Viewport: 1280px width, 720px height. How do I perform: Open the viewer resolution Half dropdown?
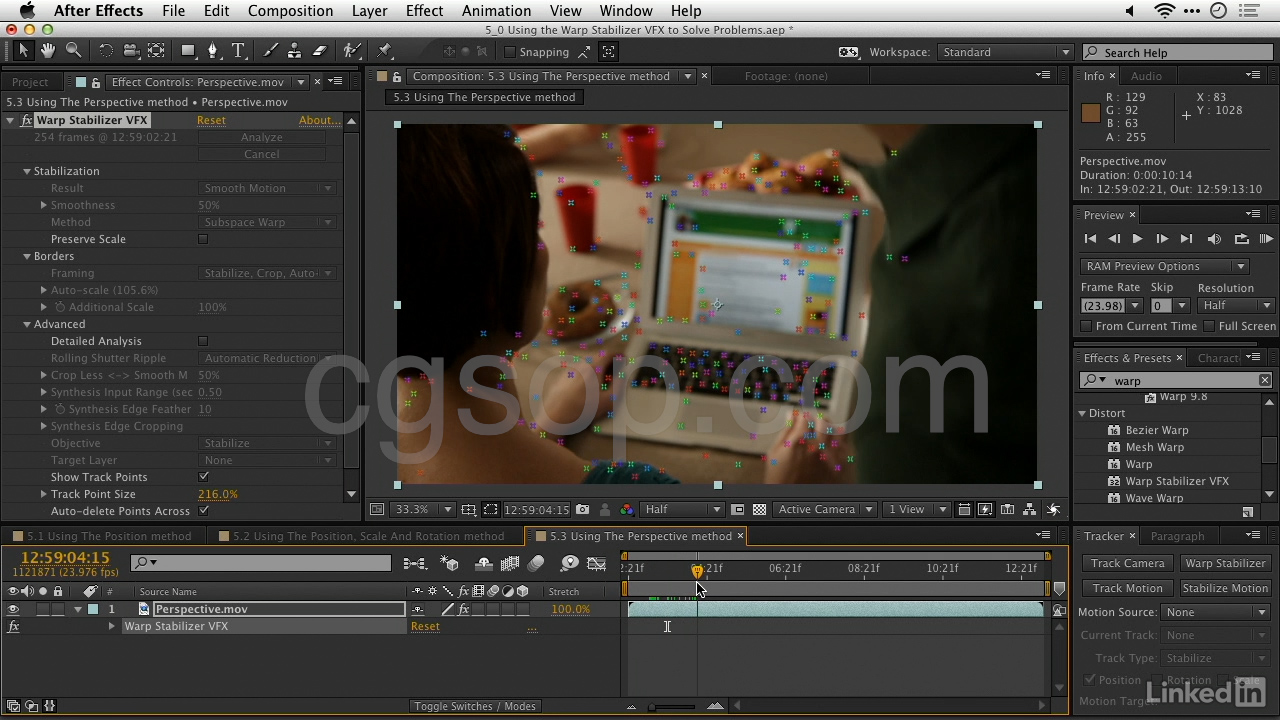(682, 509)
